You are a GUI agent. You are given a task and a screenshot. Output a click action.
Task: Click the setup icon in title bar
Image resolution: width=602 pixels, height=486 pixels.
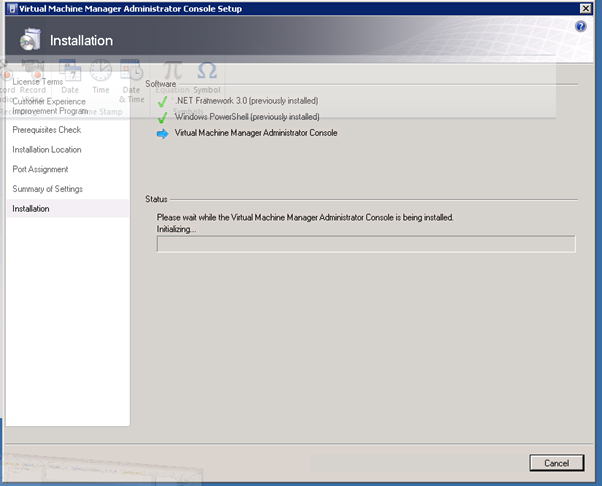(12, 8)
